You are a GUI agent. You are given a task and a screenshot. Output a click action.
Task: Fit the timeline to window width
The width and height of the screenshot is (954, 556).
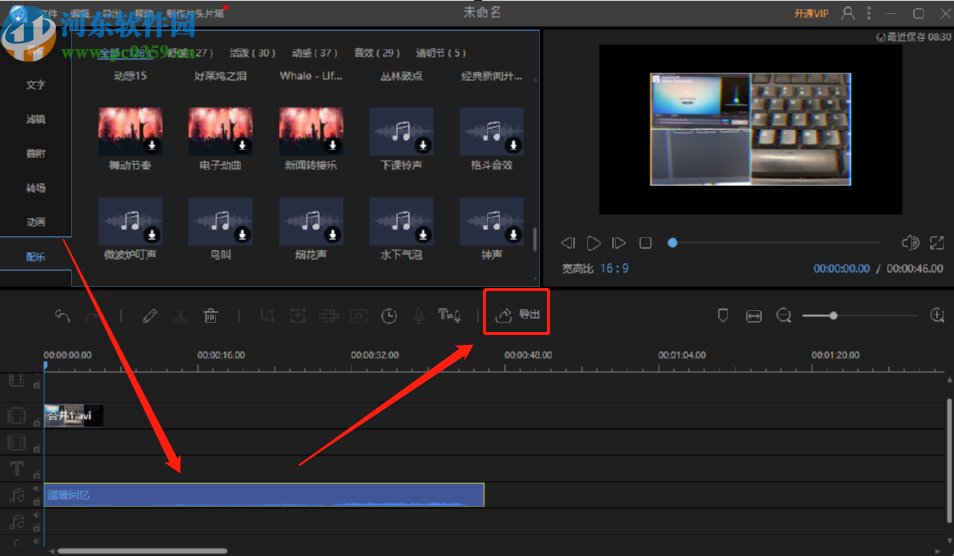tap(753, 316)
